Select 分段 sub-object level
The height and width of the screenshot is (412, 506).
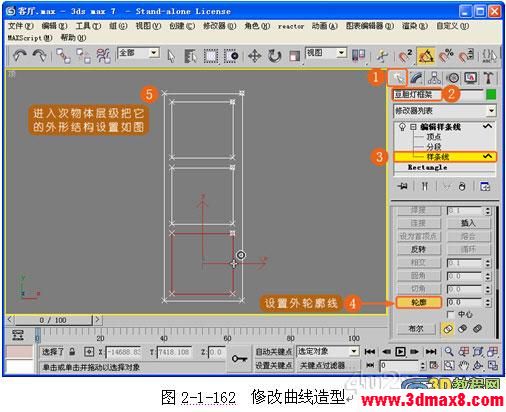(x=434, y=147)
